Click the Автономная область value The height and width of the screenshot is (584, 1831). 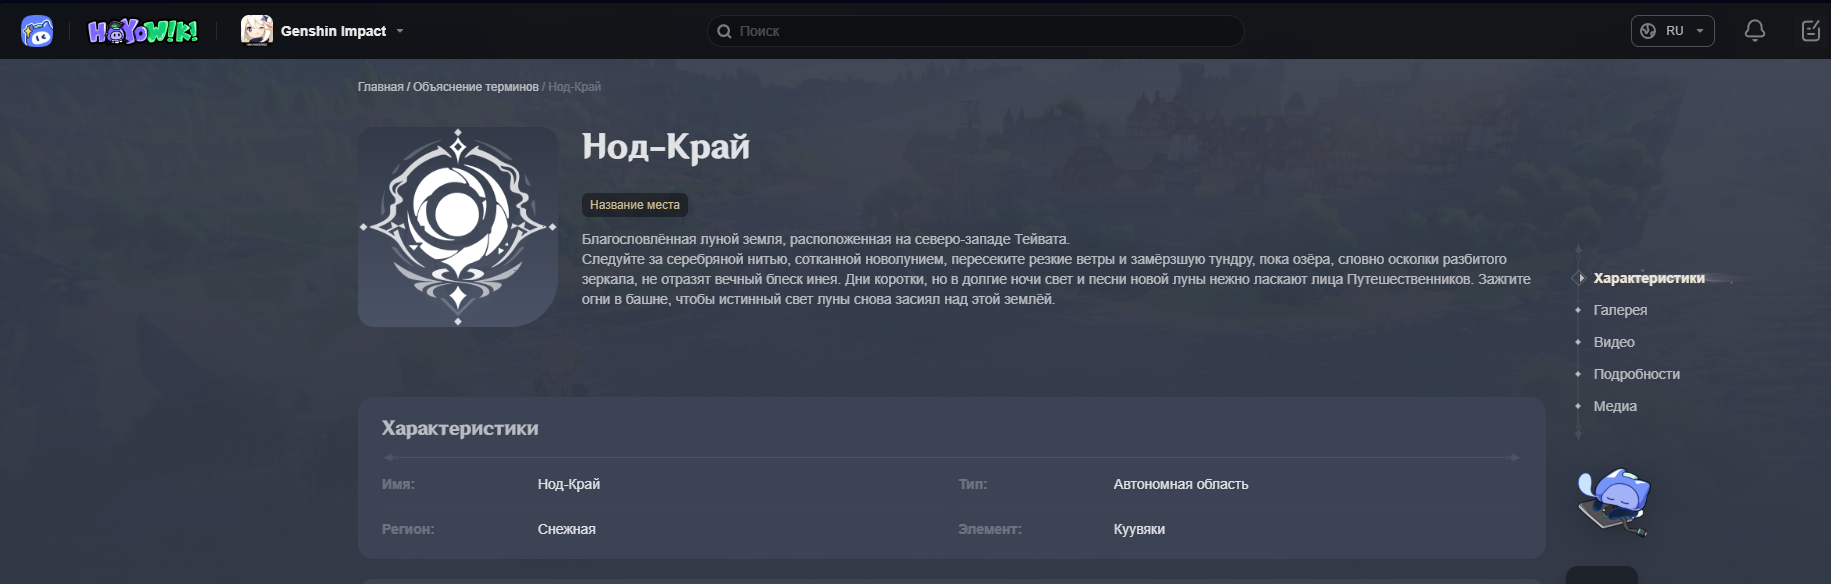(x=1181, y=484)
